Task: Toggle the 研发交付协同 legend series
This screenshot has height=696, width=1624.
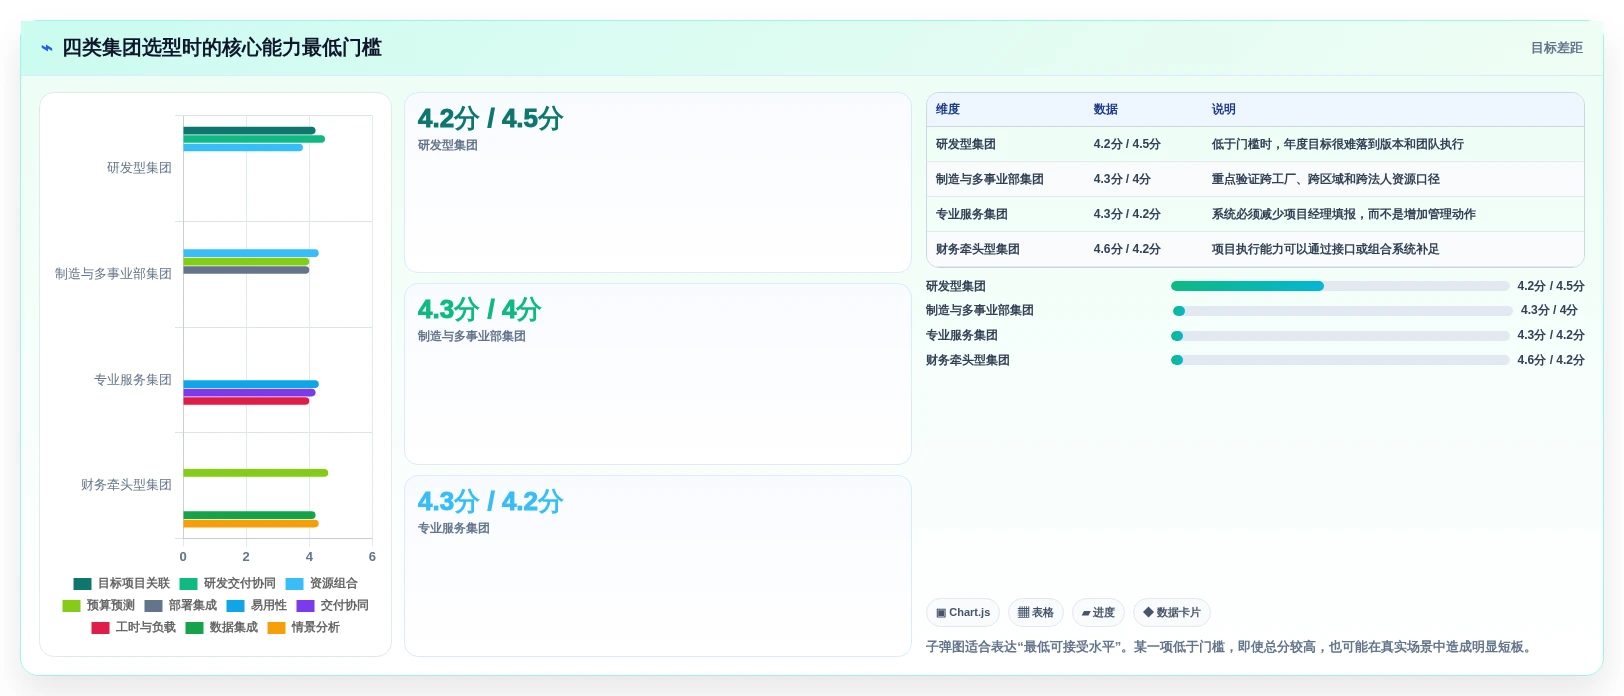Action: [x=228, y=584]
